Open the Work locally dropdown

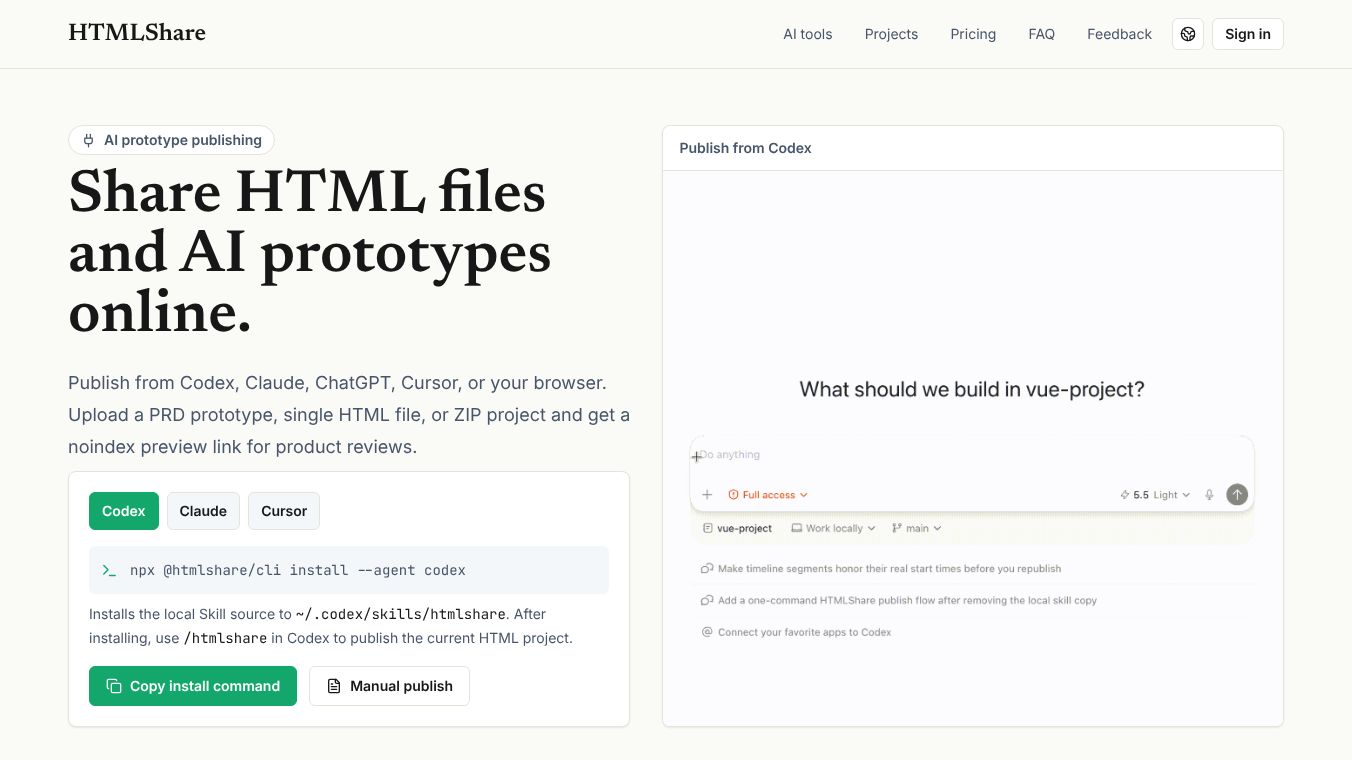click(833, 528)
